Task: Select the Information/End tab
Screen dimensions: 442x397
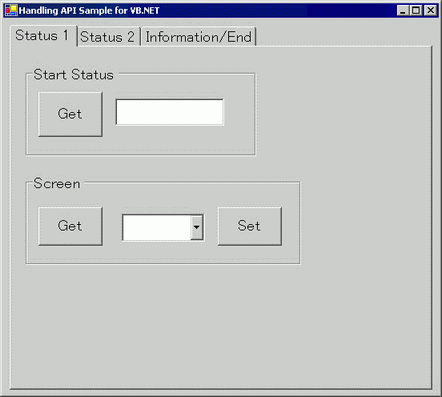Action: 199,37
